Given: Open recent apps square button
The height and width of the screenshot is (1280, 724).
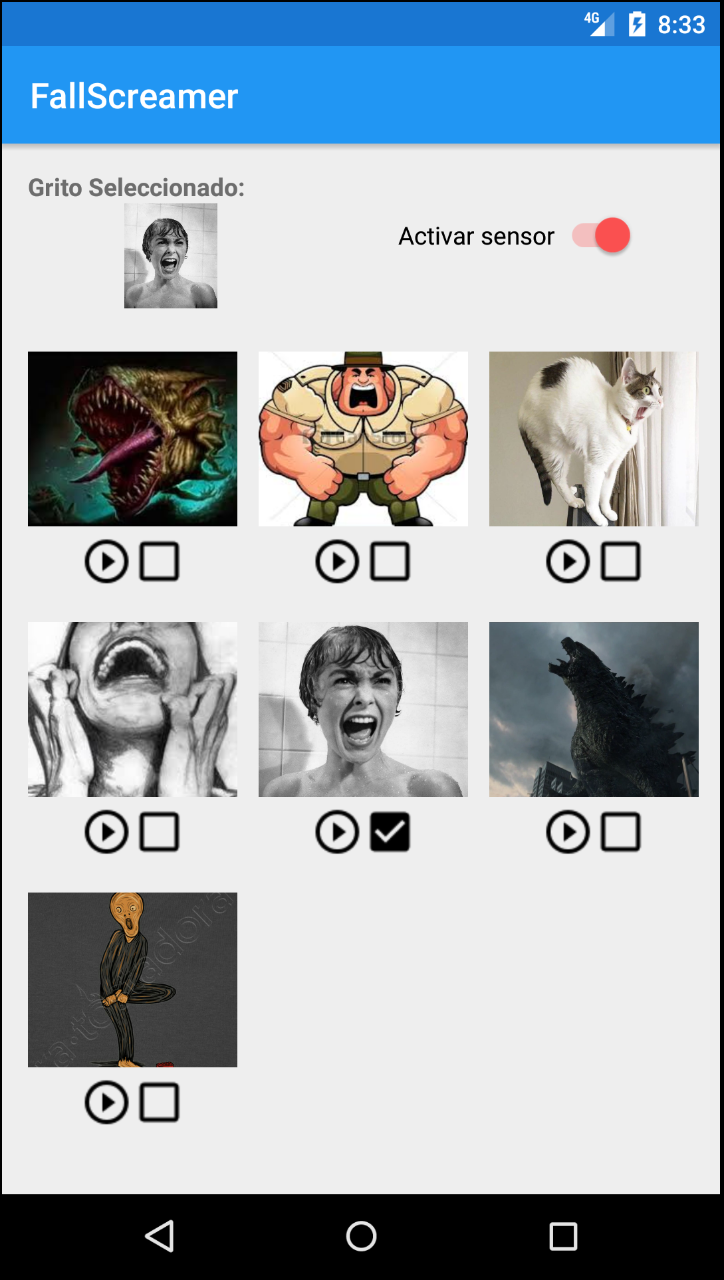Looking at the screenshot, I should [x=564, y=1236].
